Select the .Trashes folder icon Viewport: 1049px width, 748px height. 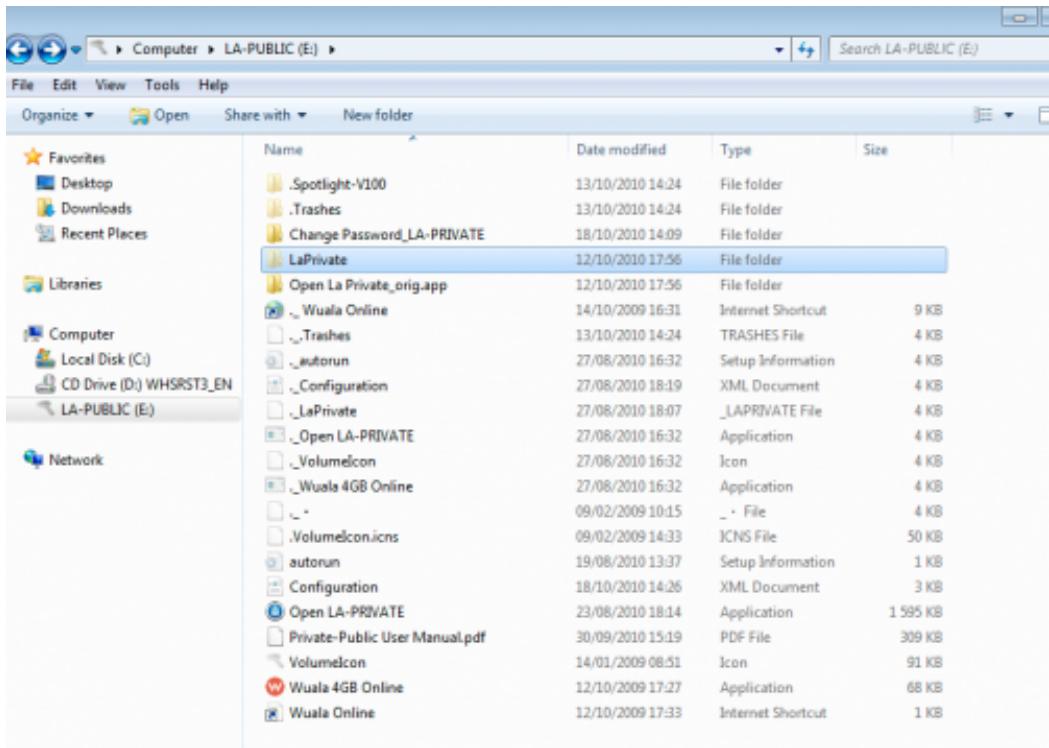[x=274, y=209]
